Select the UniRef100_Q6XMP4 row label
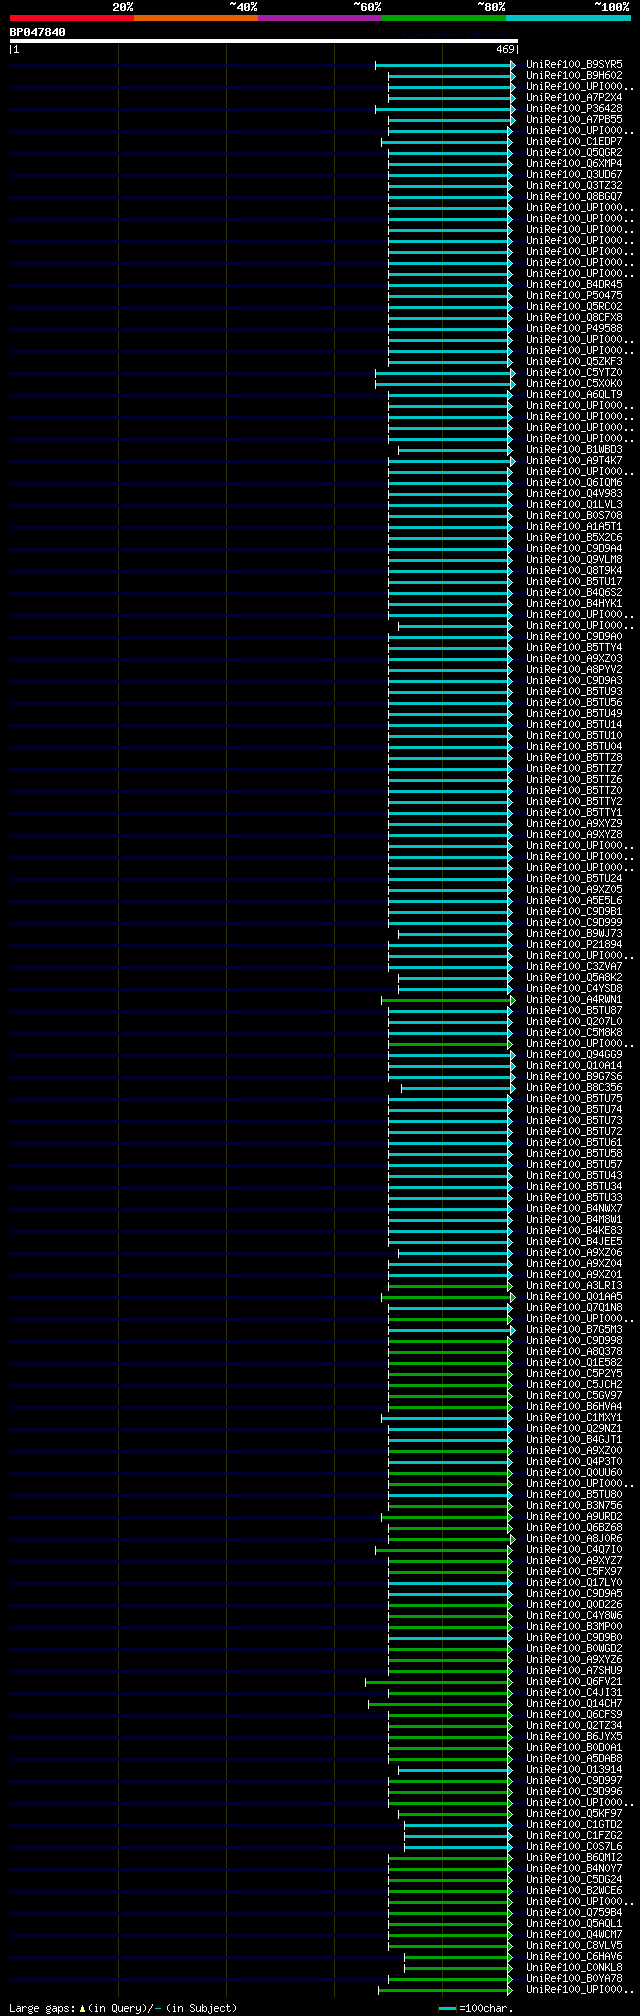The image size is (640, 2016). click(574, 163)
